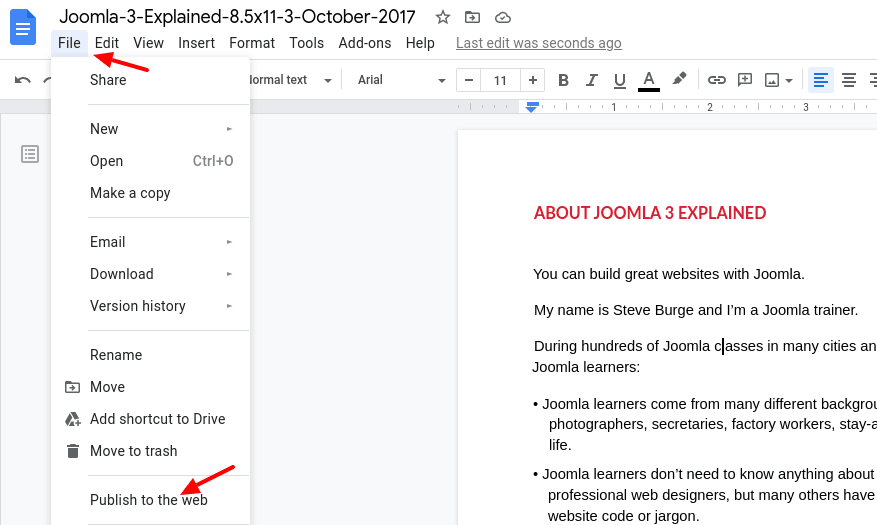Click the sentence You can build great websites

[x=669, y=275]
